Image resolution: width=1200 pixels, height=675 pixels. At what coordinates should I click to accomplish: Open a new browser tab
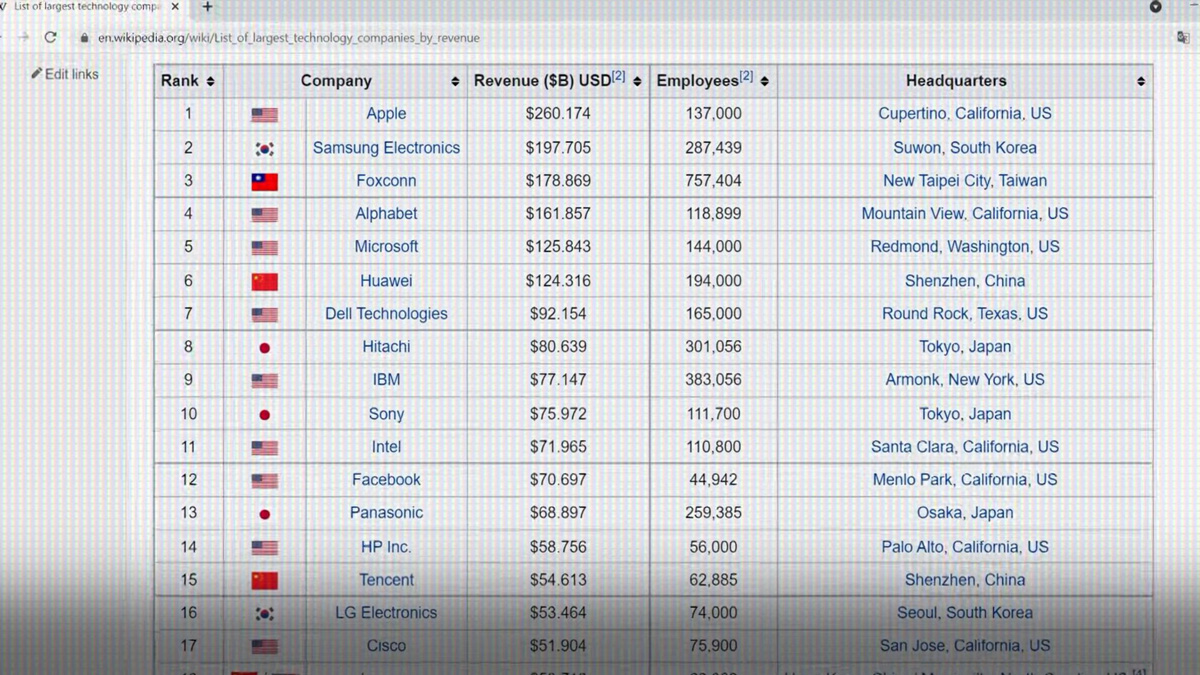(x=207, y=7)
